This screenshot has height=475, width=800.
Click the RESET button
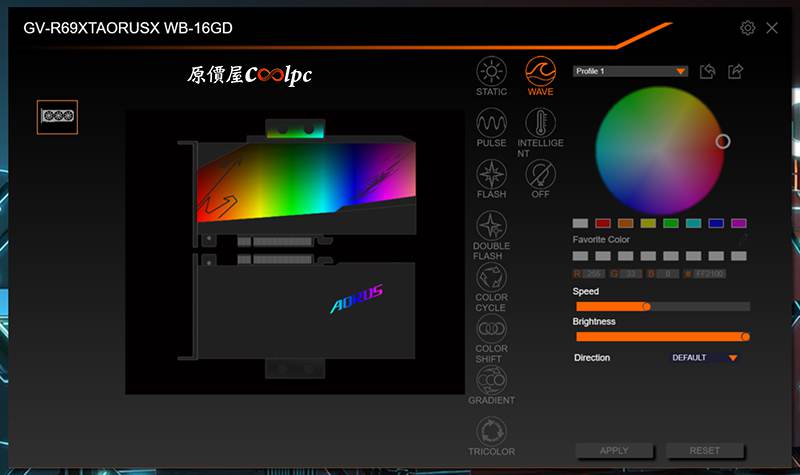pos(705,451)
